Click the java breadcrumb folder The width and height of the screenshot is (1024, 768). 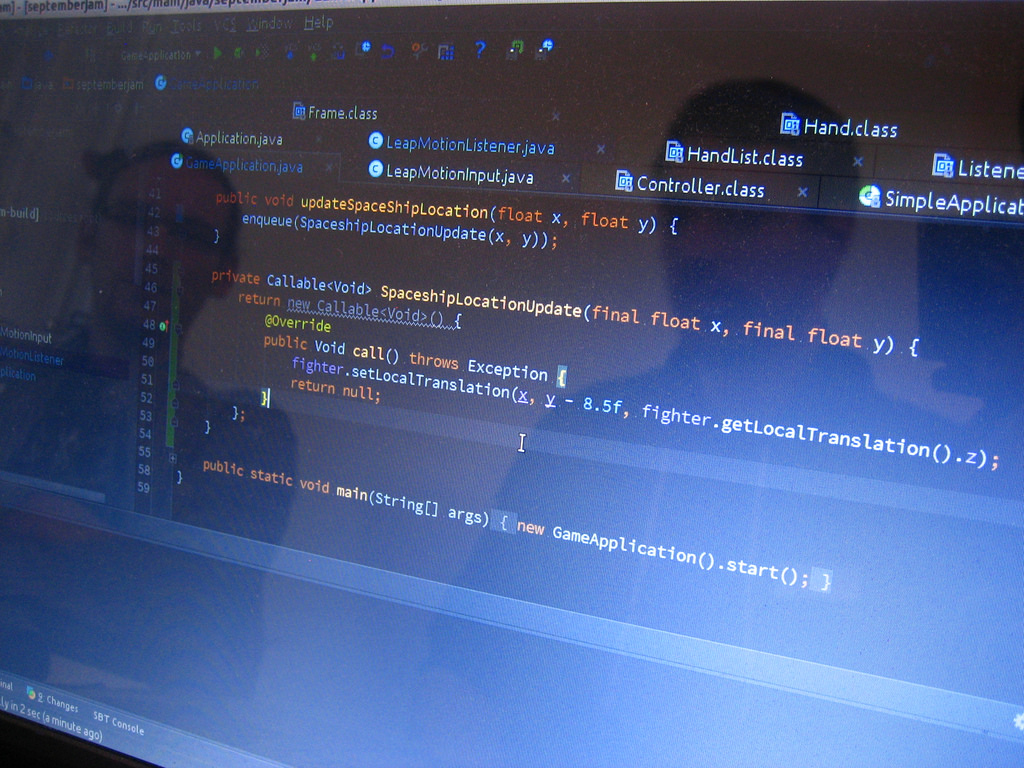click(x=38, y=84)
